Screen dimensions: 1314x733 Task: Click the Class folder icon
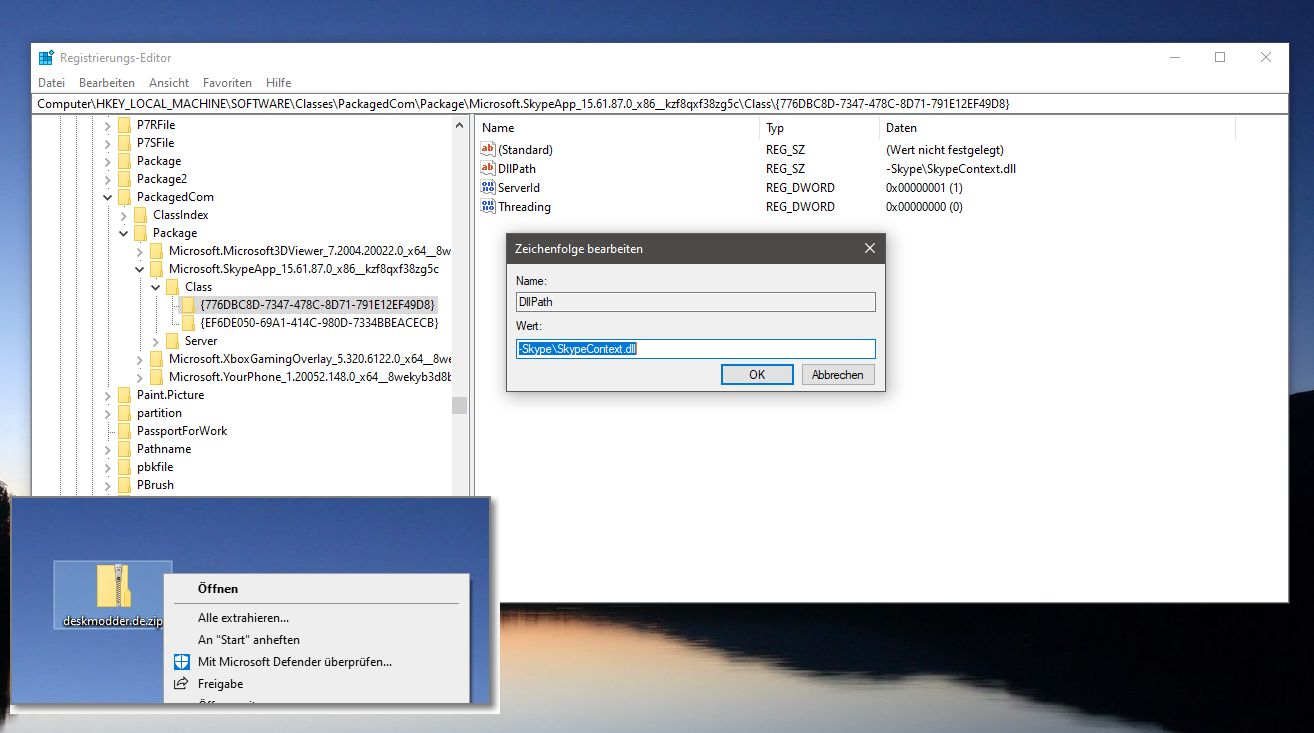(172, 287)
